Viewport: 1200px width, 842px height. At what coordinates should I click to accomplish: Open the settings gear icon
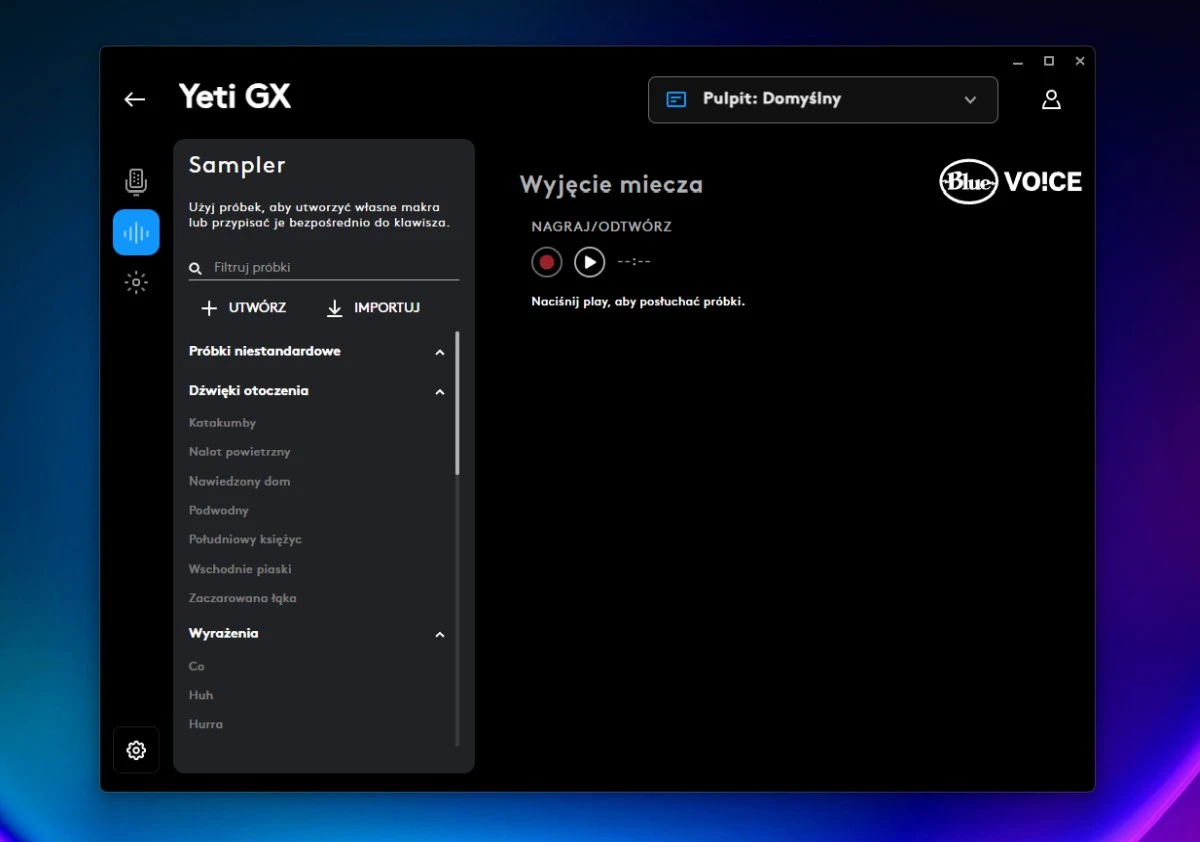136,750
